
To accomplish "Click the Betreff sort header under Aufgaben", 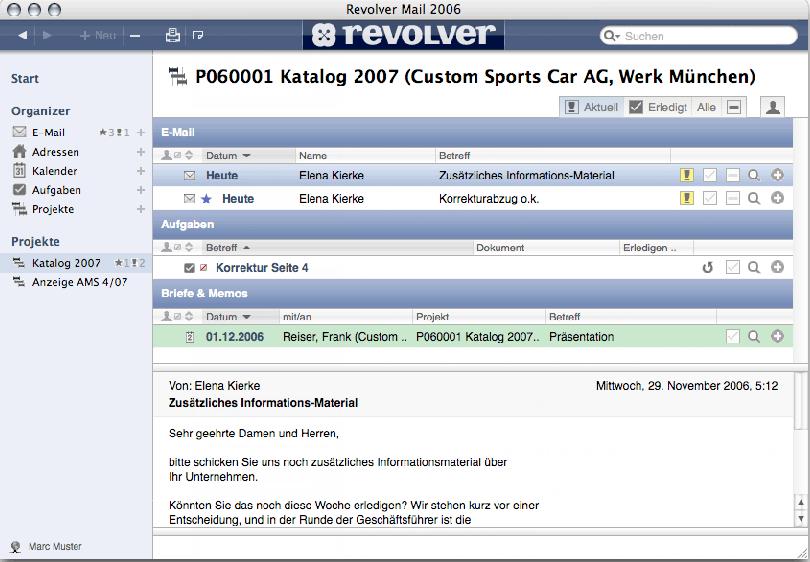I will coord(228,247).
